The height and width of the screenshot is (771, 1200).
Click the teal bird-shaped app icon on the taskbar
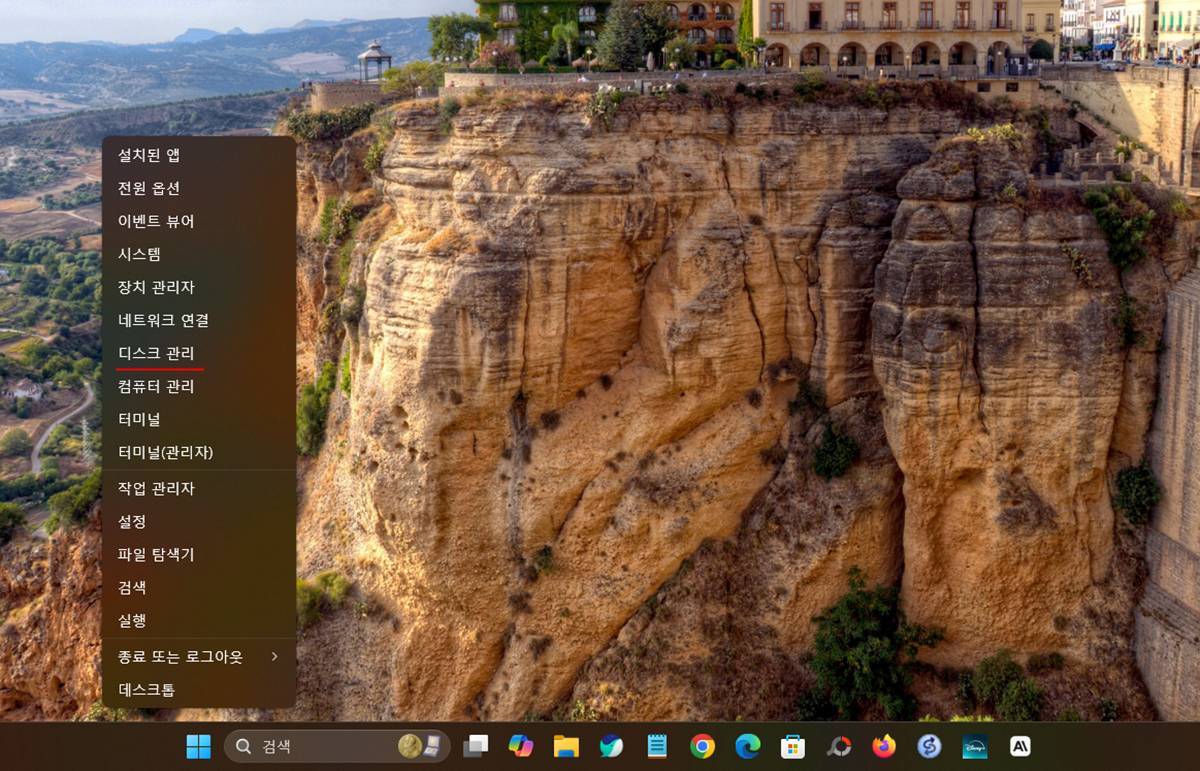[x=612, y=746]
